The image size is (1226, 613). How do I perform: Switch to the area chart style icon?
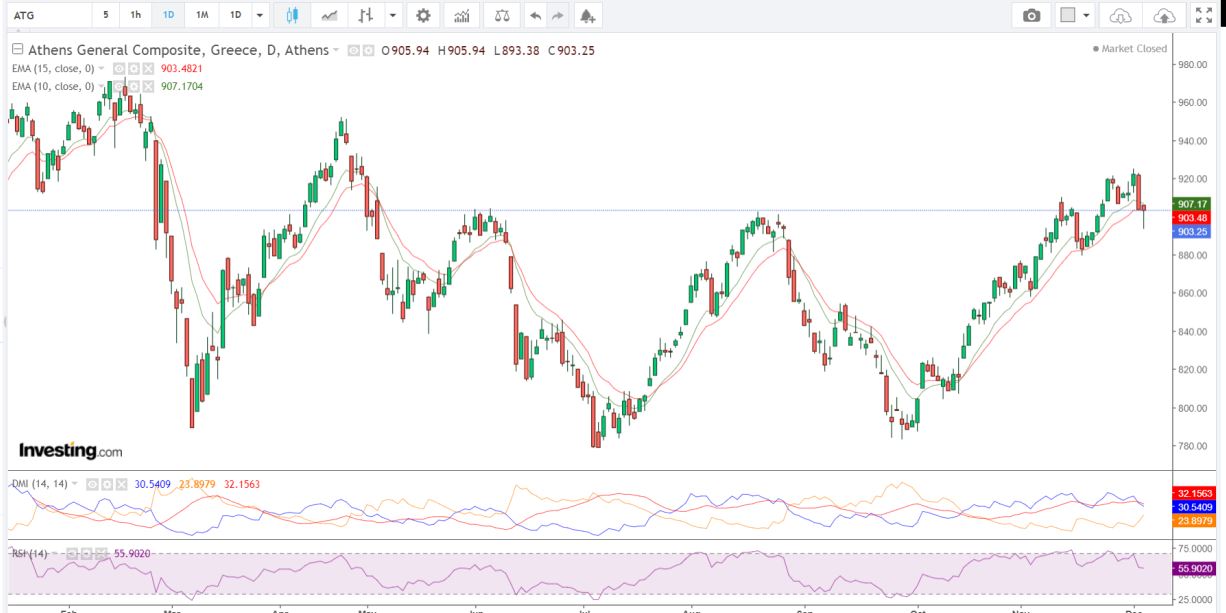328,15
